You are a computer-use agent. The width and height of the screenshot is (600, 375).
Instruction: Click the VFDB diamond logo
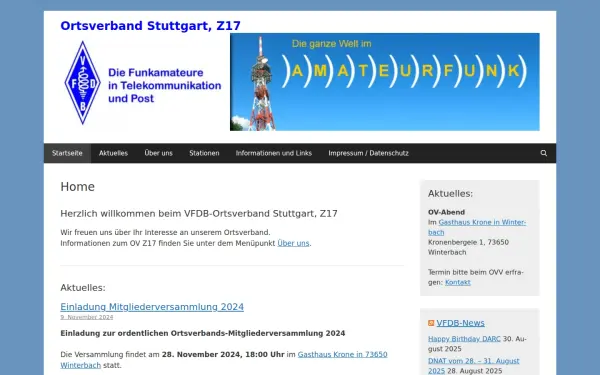[x=83, y=83]
